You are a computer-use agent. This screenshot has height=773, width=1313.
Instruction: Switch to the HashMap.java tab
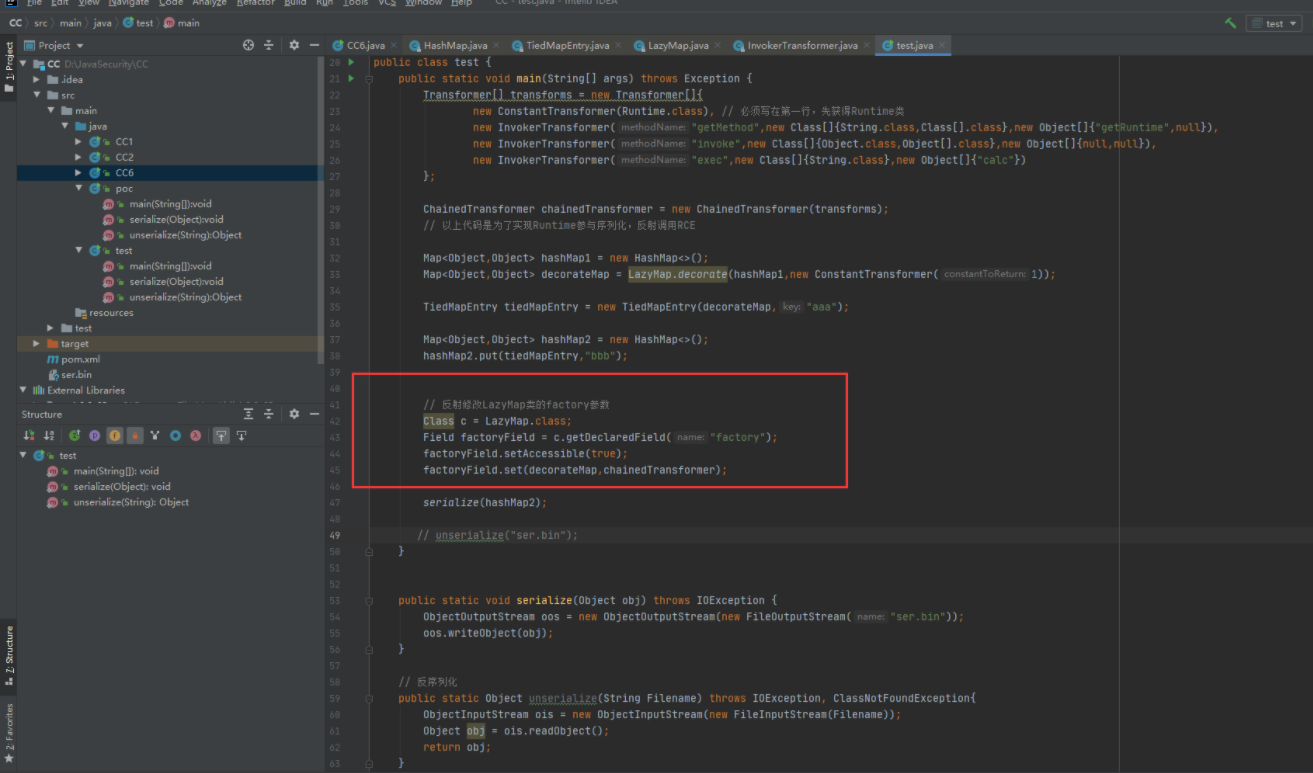[455, 45]
